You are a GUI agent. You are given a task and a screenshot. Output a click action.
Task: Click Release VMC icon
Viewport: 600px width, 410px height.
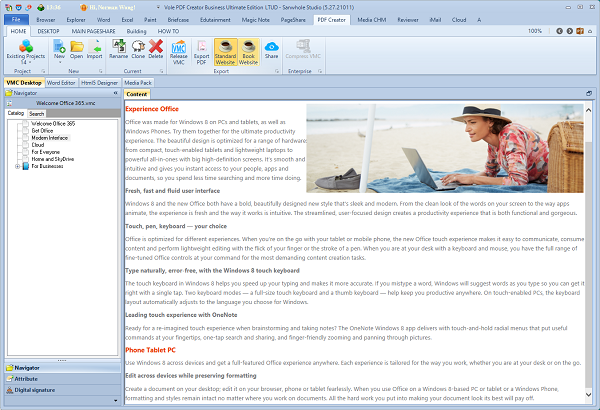(178, 52)
